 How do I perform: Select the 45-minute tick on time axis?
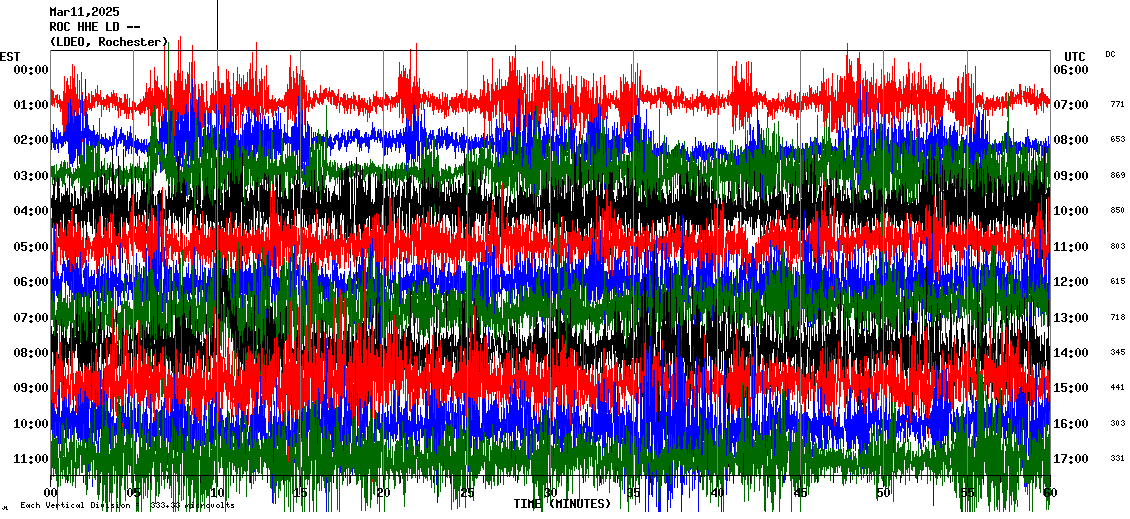pos(800,493)
